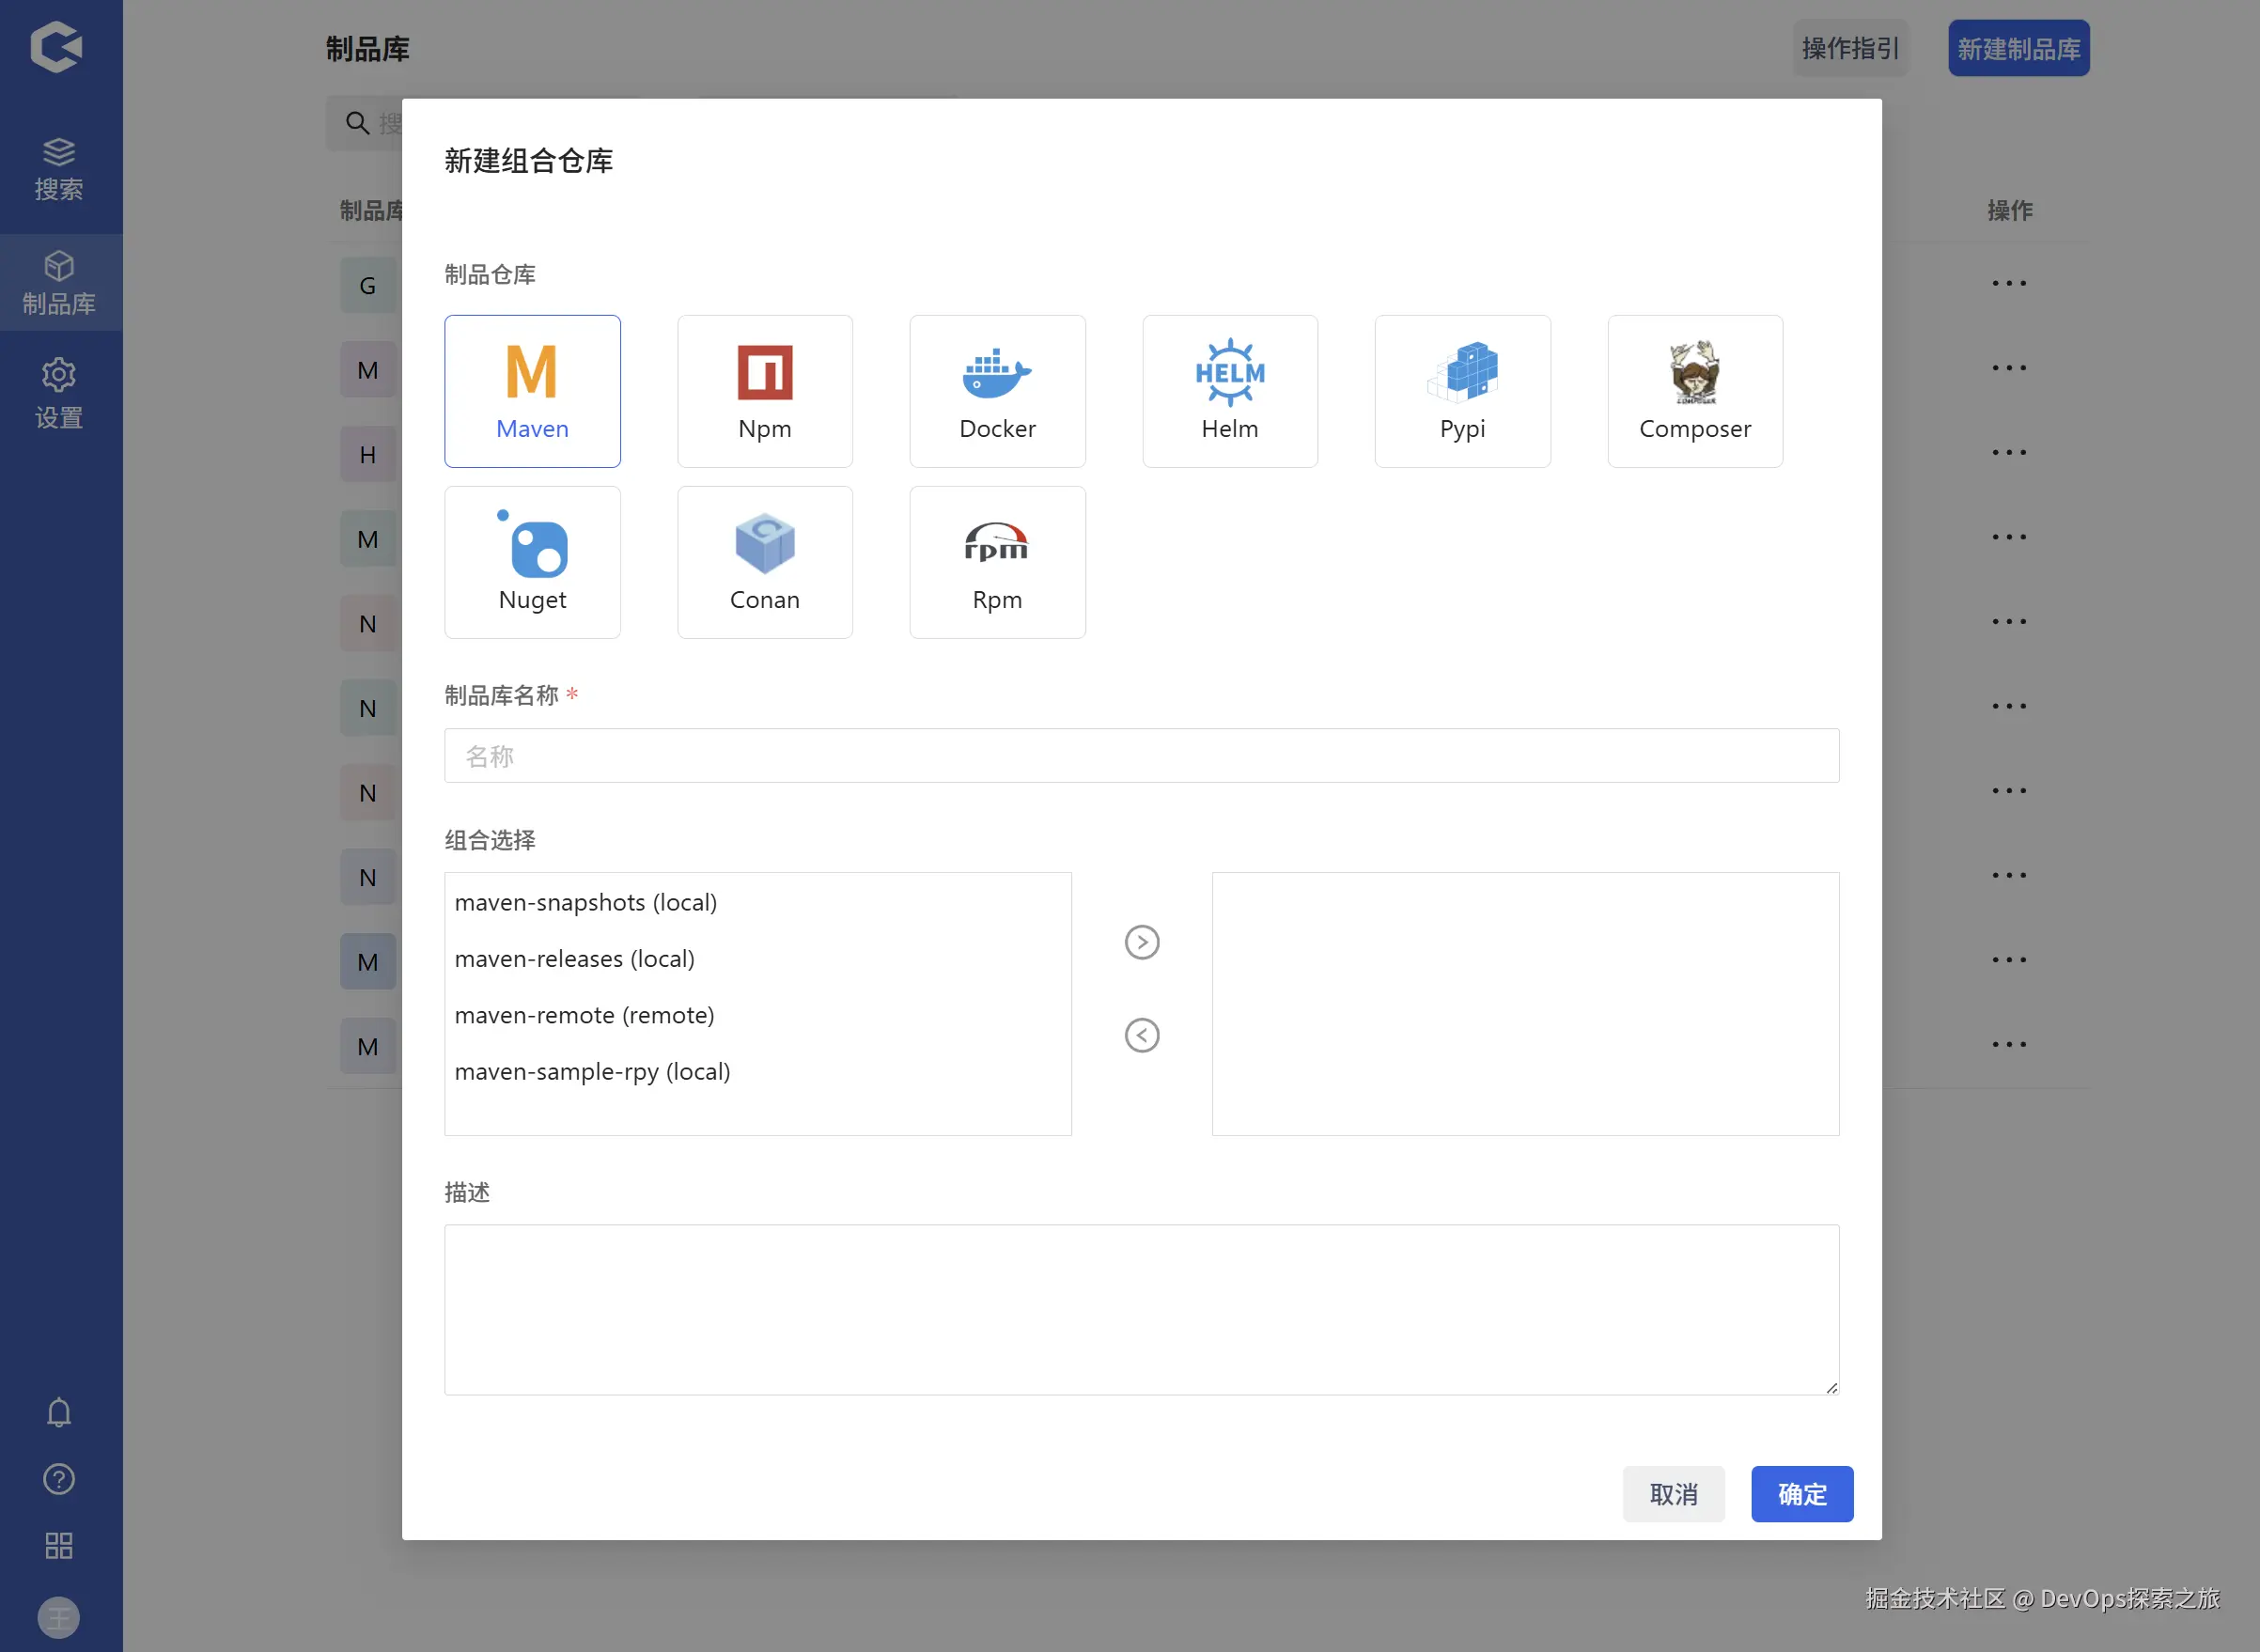Click the move-right arrow button
2260x1652 pixels.
tap(1141, 942)
